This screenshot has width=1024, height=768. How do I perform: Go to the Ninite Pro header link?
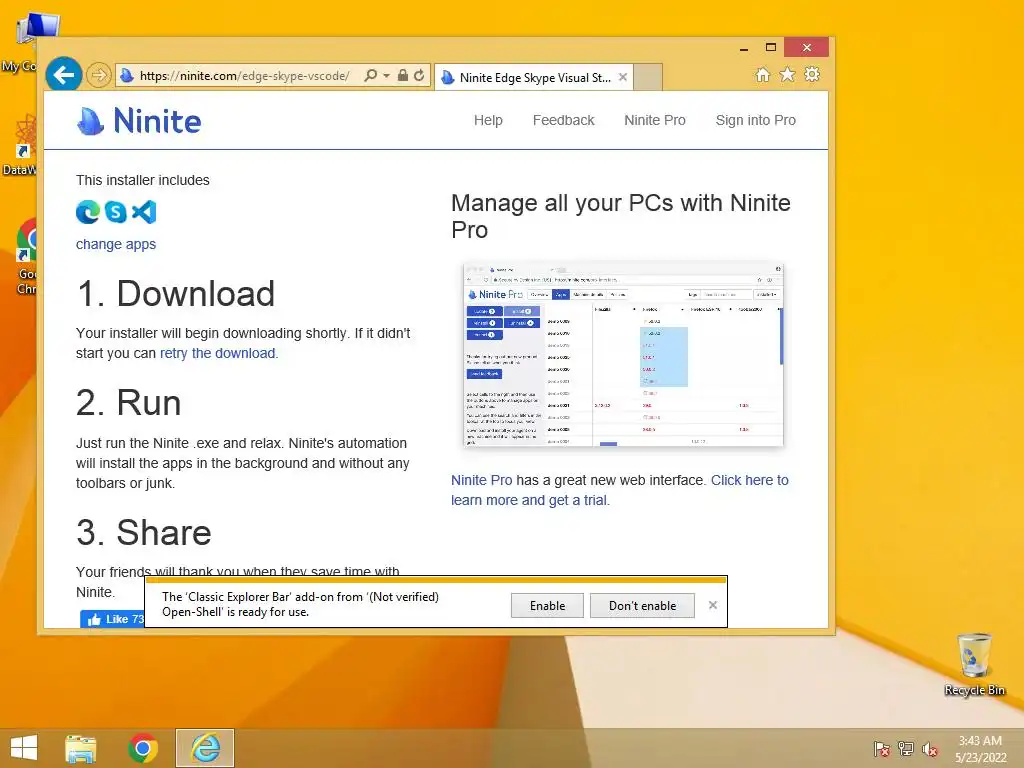(x=655, y=120)
